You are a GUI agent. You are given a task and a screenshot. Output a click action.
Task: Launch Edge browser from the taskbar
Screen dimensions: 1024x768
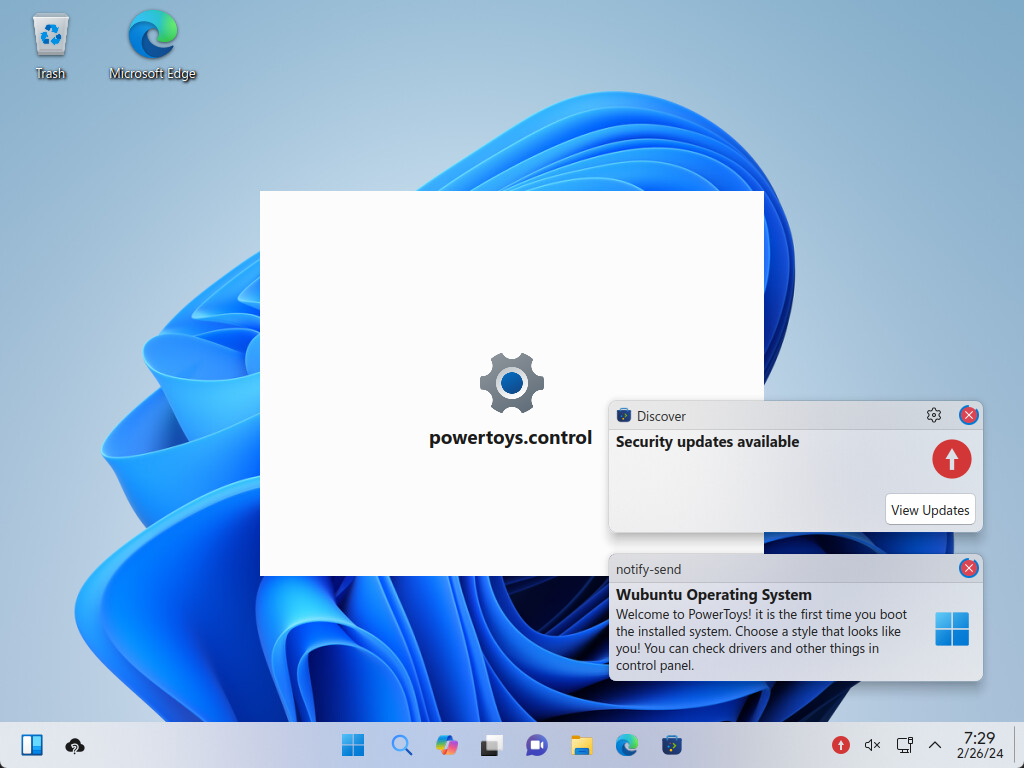(x=627, y=745)
